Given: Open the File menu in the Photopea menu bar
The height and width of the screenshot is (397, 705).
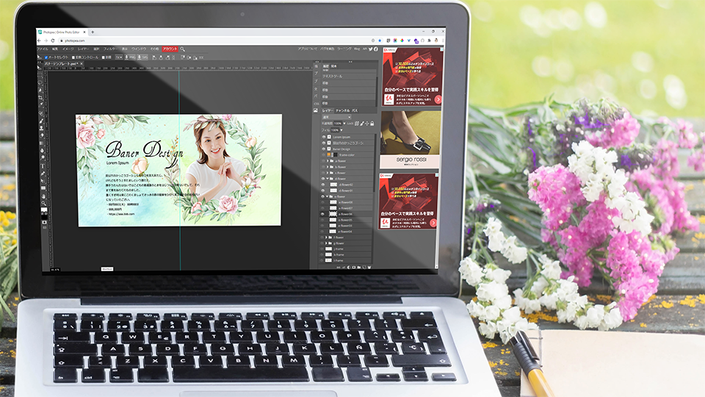Looking at the screenshot, I should pyautogui.click(x=43, y=49).
